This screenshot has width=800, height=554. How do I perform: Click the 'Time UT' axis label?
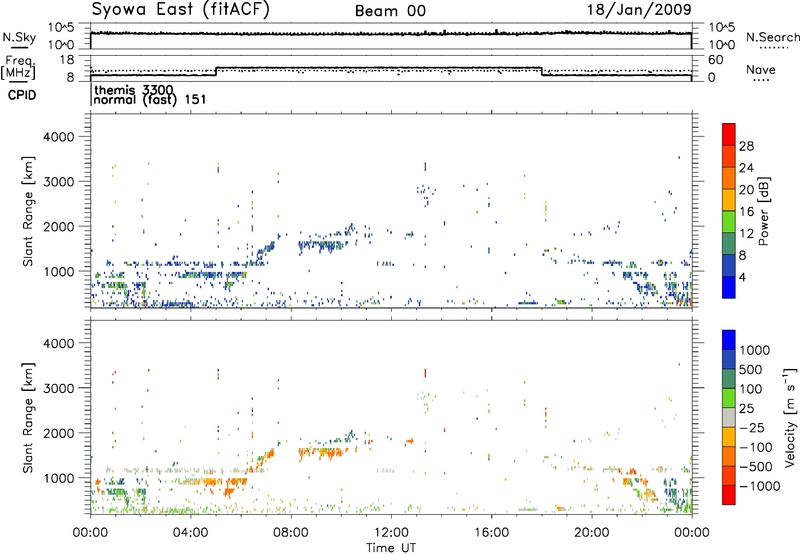[x=391, y=548]
